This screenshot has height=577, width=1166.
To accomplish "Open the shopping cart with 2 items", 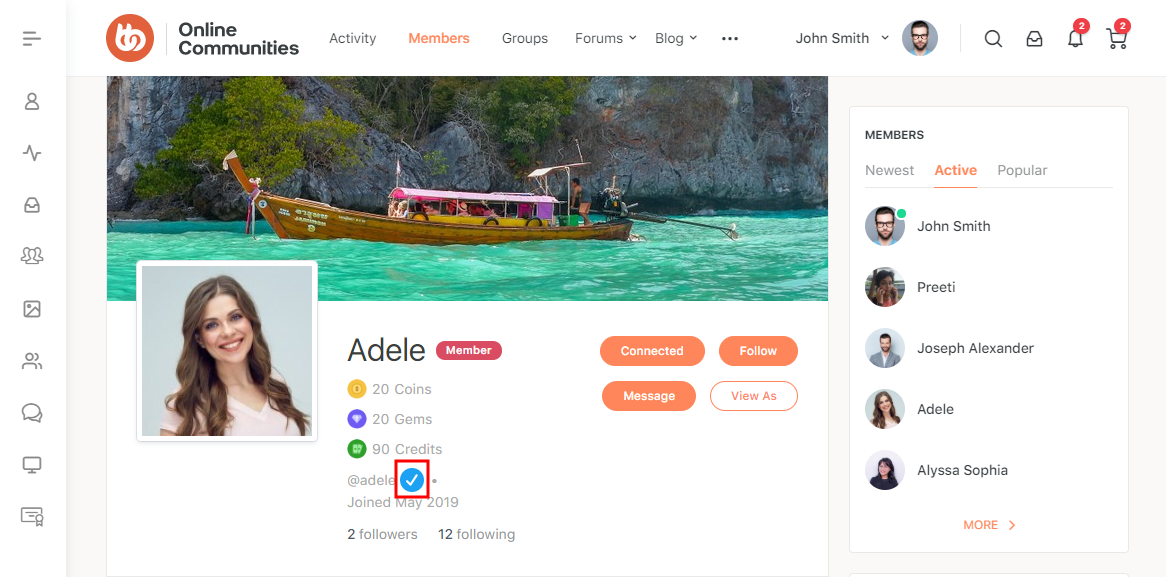I will click(x=1116, y=38).
